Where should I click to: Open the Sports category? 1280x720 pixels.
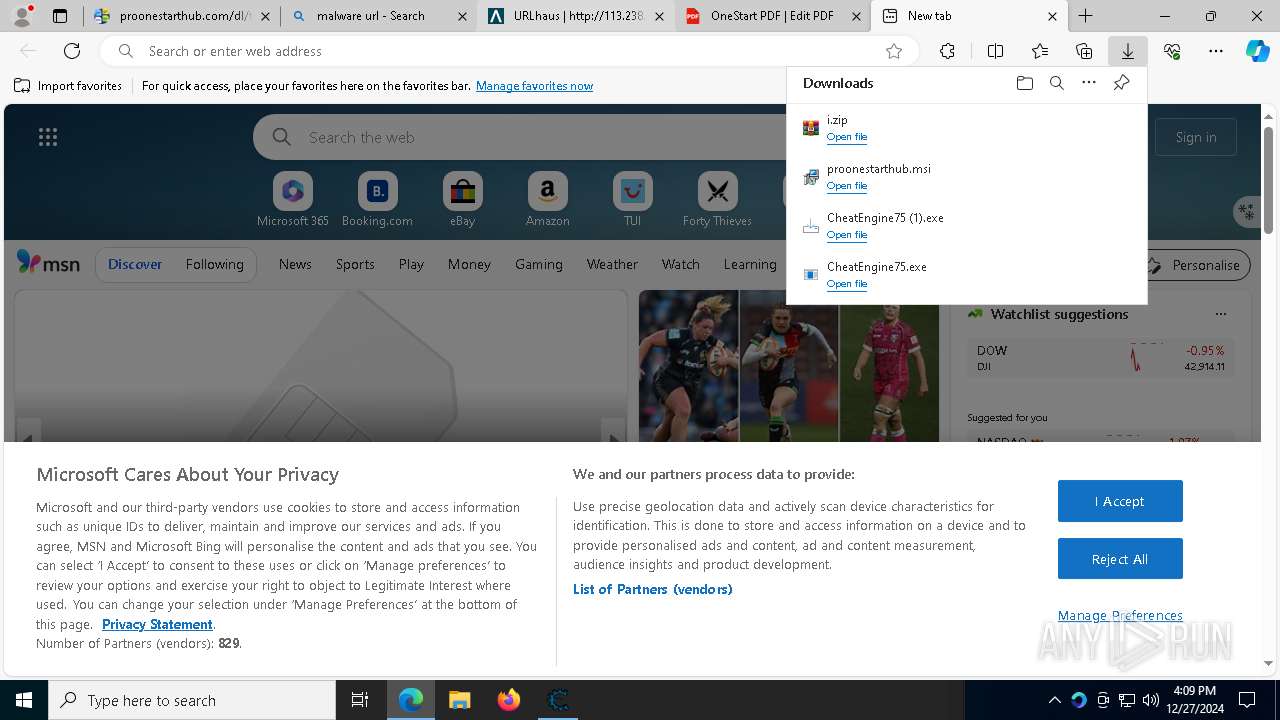(355, 264)
